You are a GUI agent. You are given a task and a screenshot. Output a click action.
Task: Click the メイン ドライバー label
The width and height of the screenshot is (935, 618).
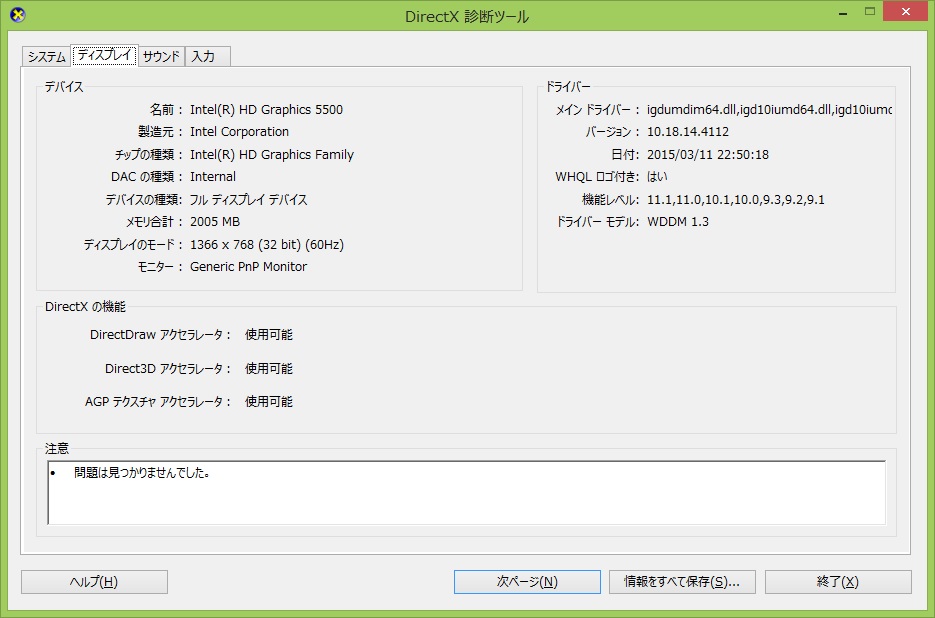597,110
